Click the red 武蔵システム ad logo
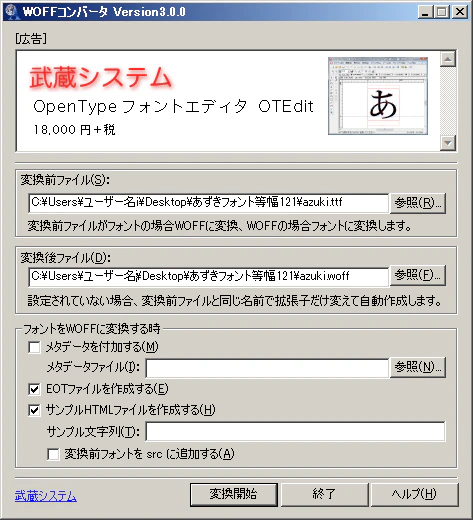This screenshot has width=473, height=520. point(100,78)
